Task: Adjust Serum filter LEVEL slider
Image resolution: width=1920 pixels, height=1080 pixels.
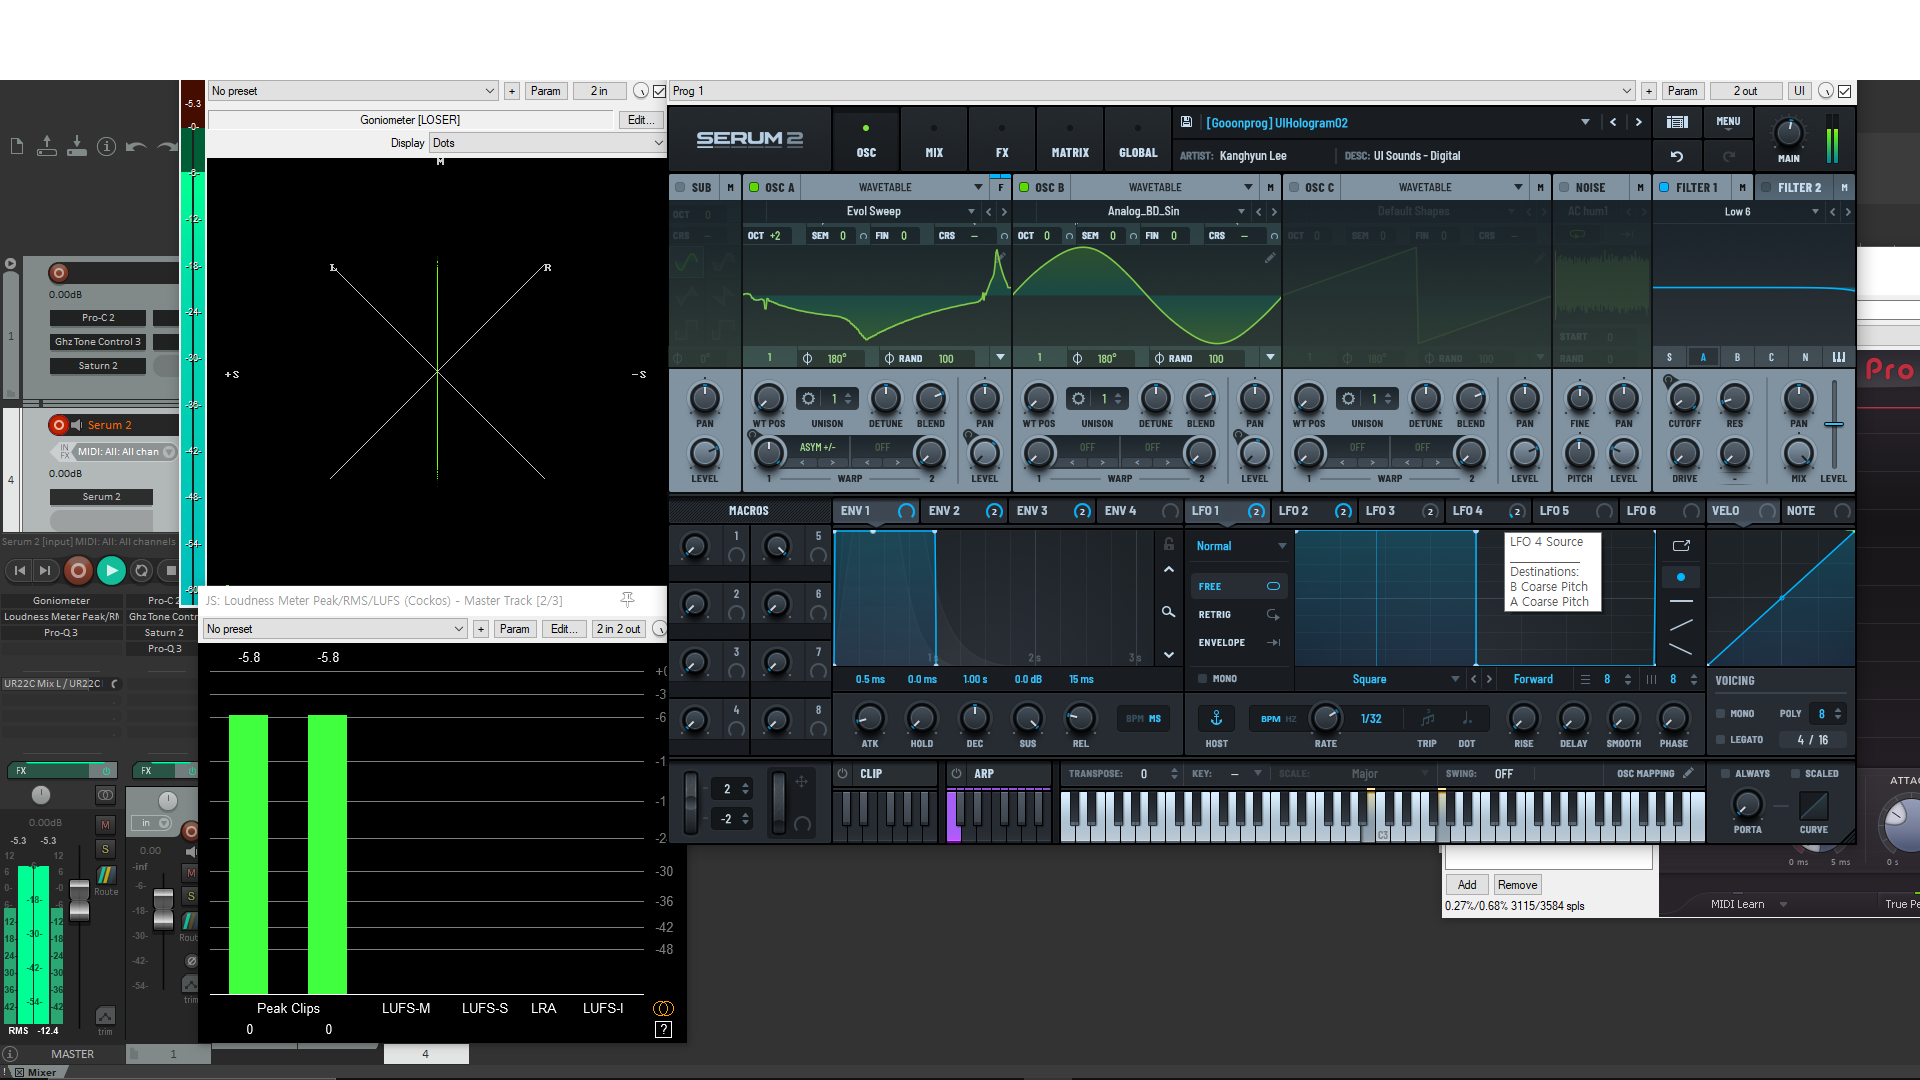Action: [x=1833, y=424]
